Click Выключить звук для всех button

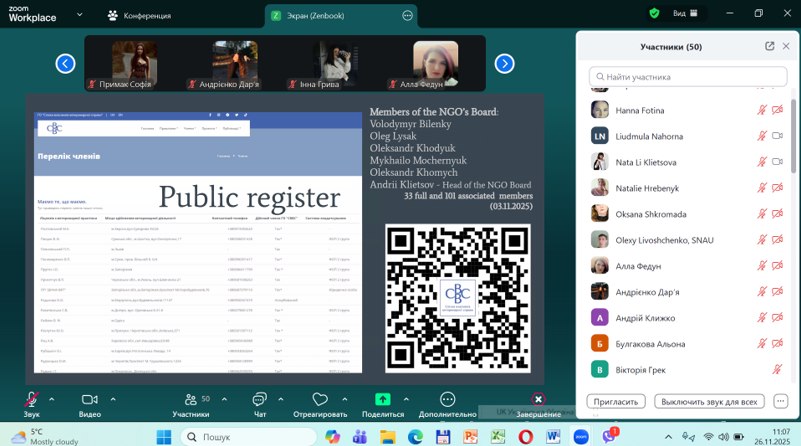point(709,401)
